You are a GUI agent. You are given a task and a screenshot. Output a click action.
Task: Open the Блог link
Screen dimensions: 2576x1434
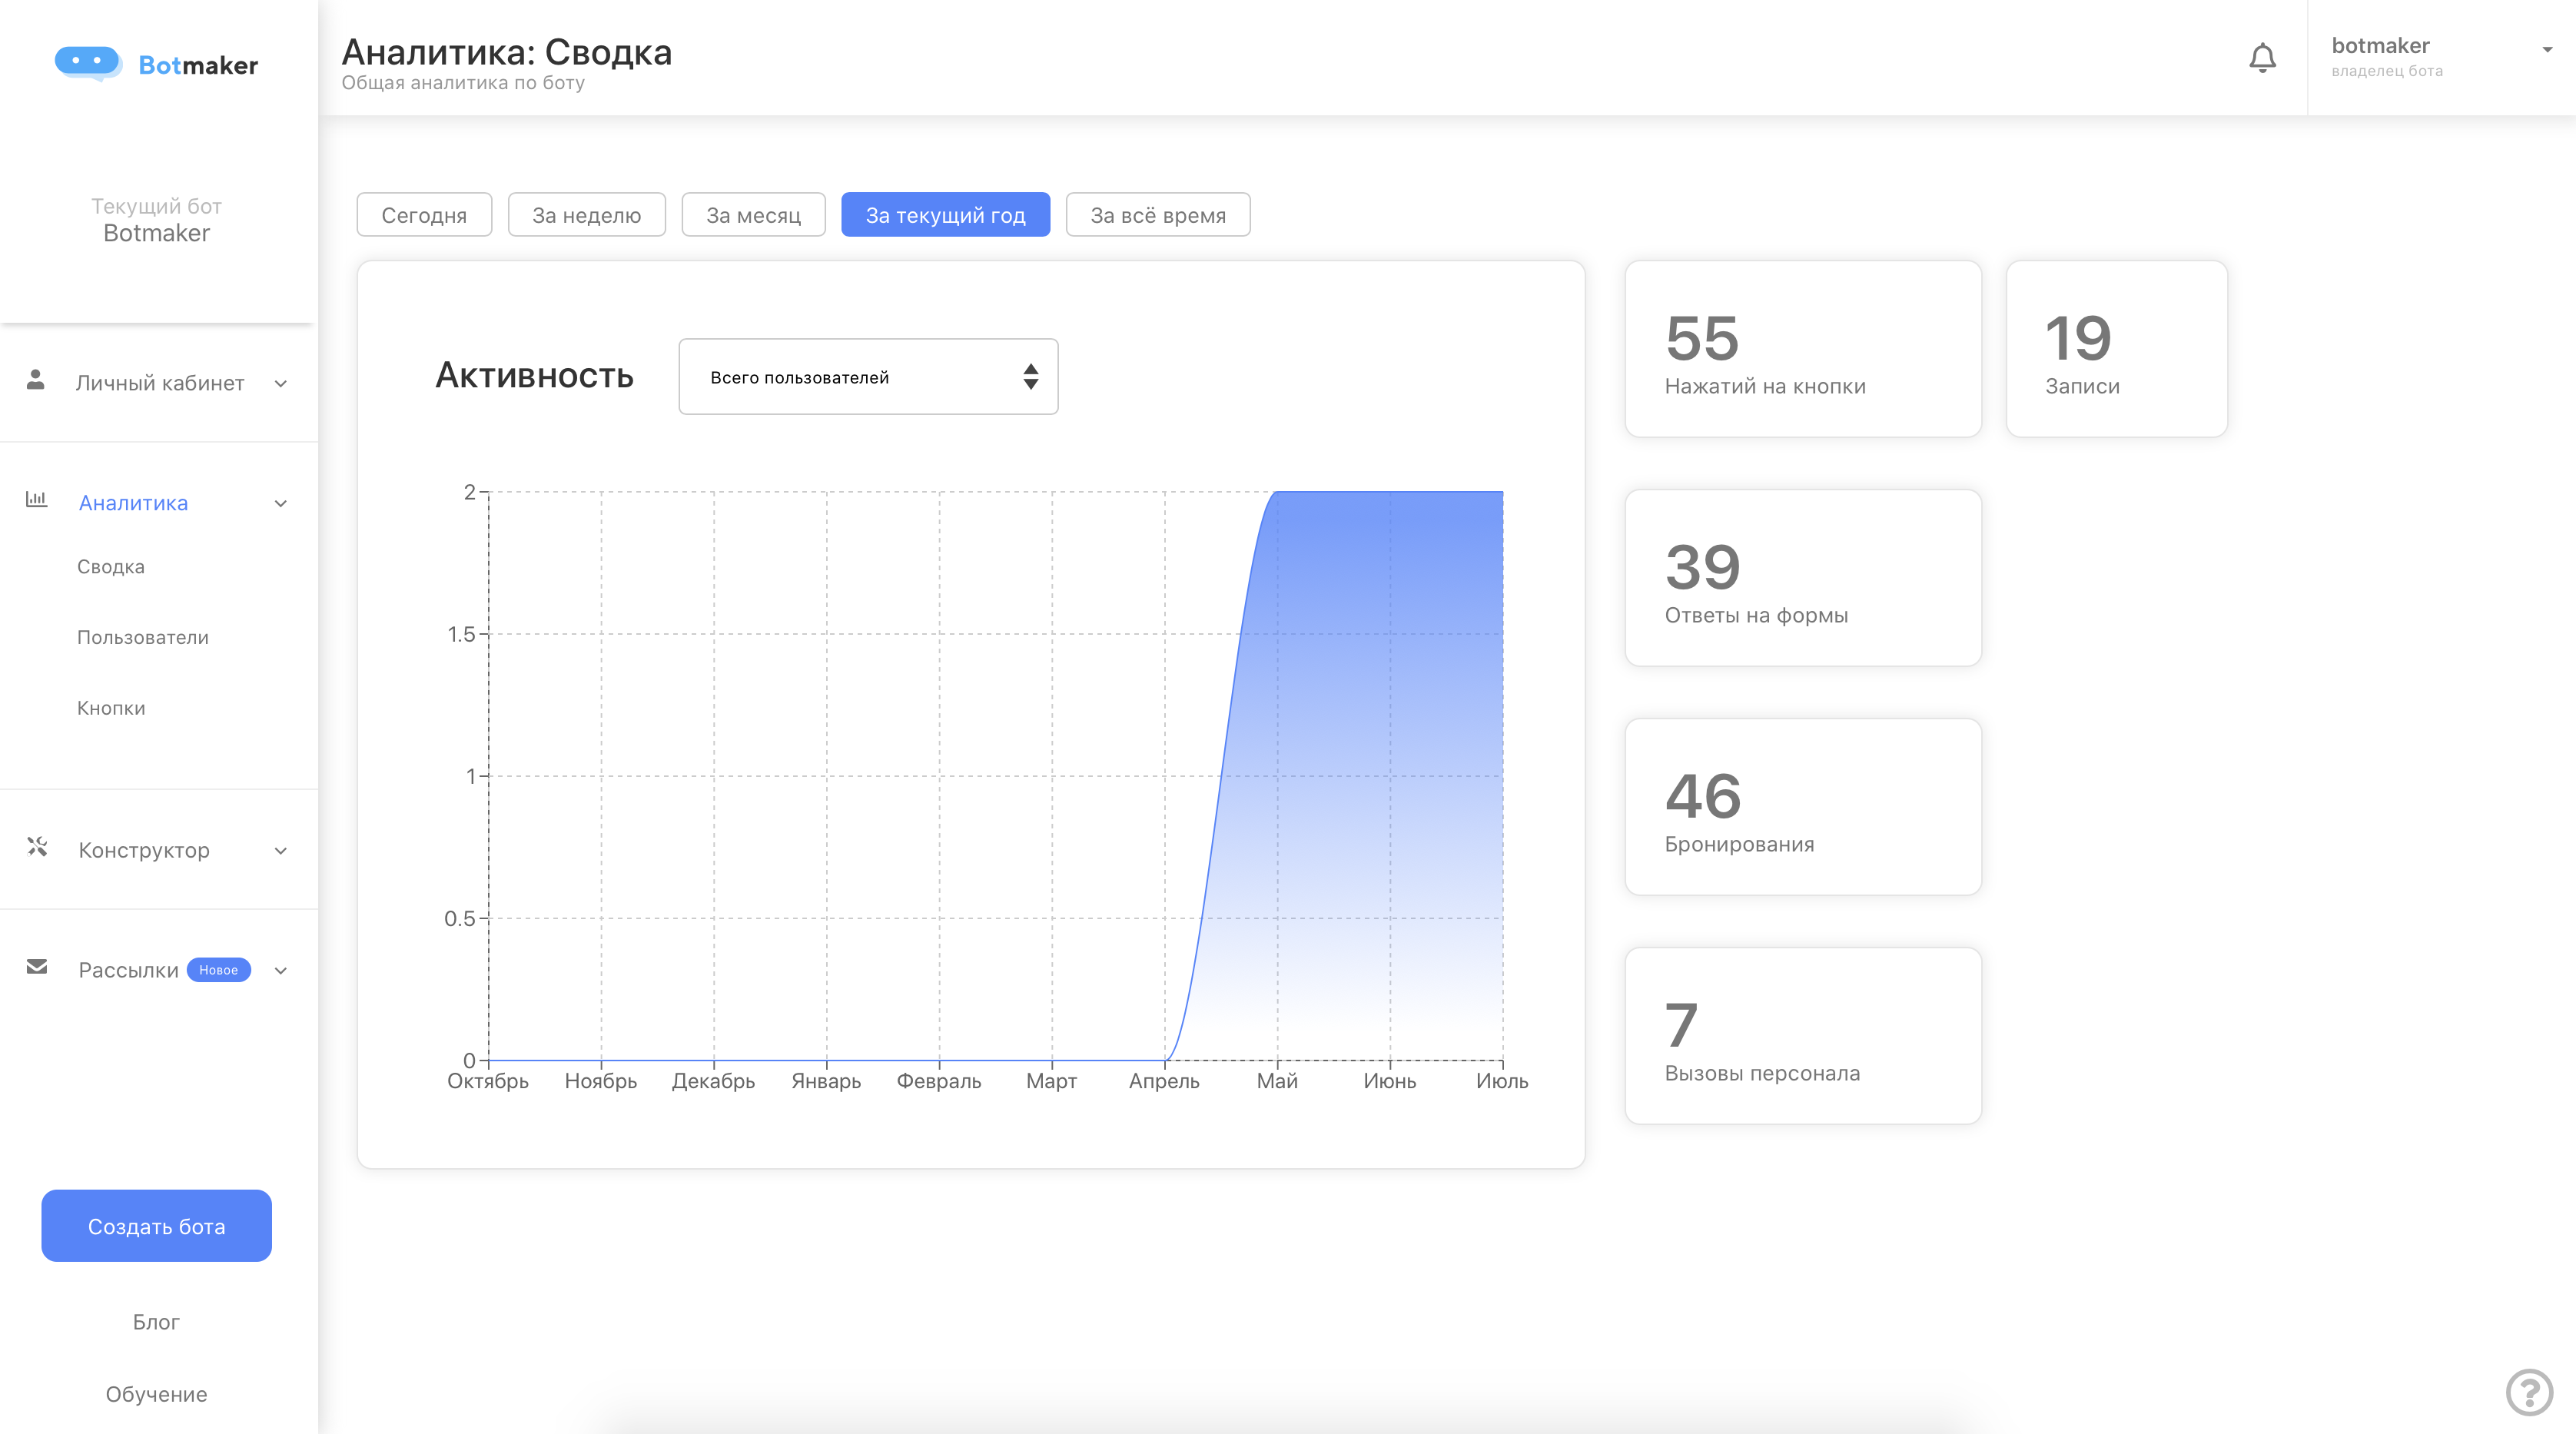(156, 1322)
